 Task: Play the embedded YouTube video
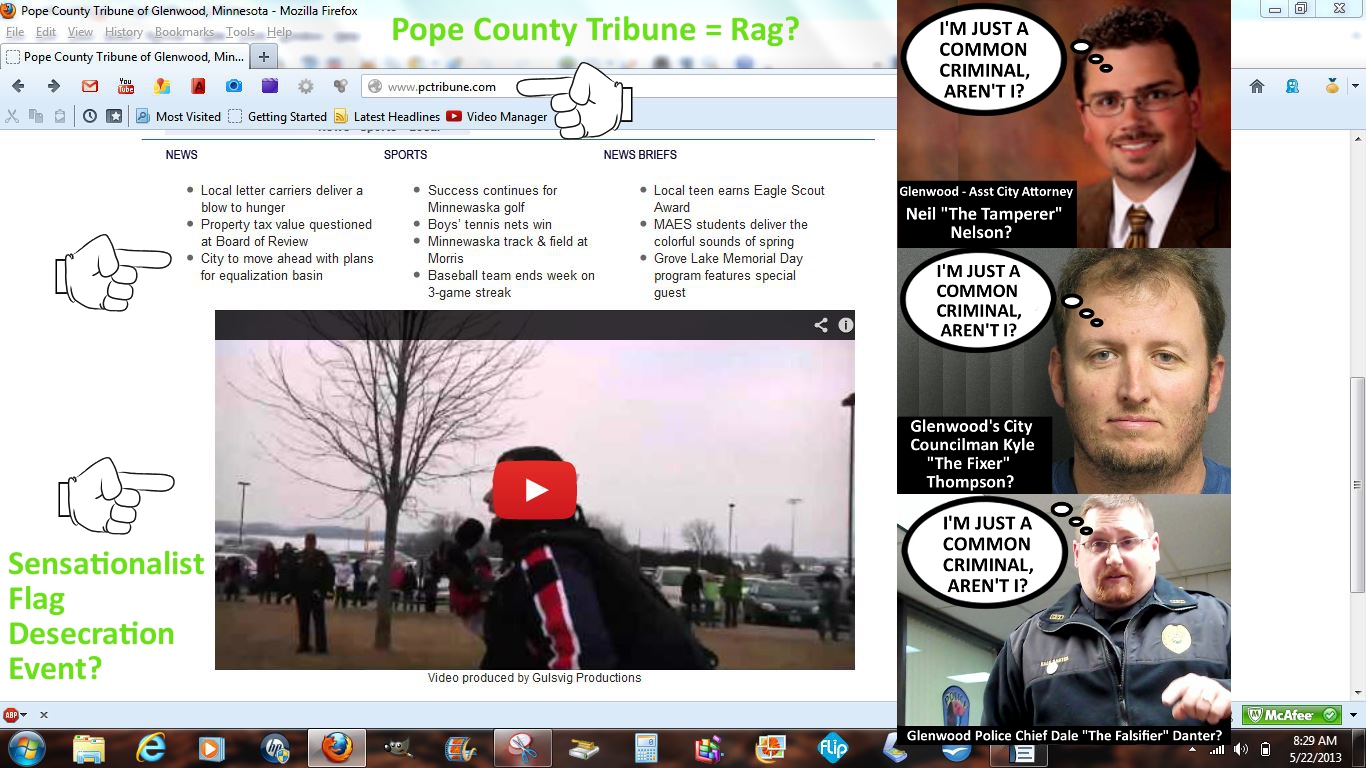point(535,490)
